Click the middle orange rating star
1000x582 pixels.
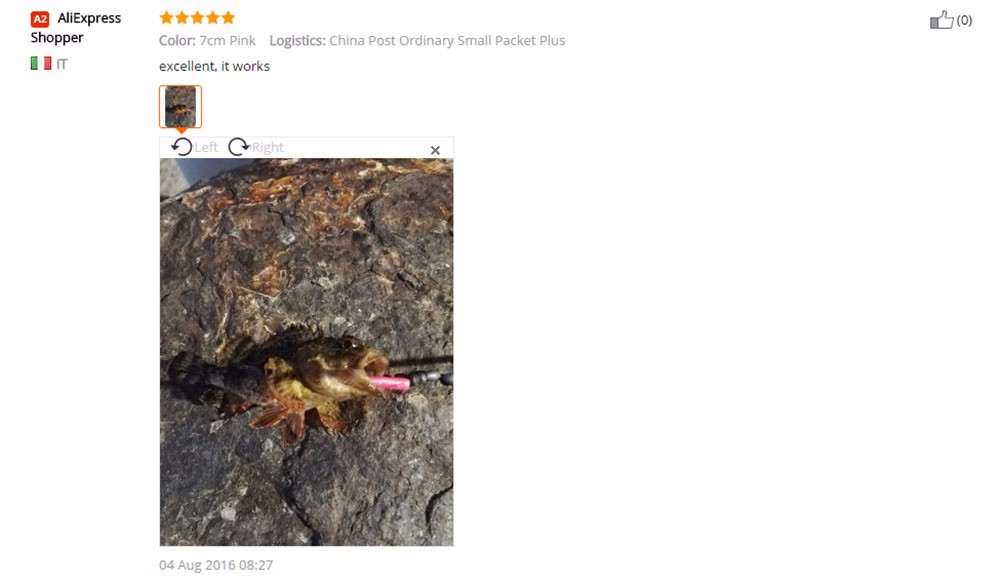click(x=197, y=17)
